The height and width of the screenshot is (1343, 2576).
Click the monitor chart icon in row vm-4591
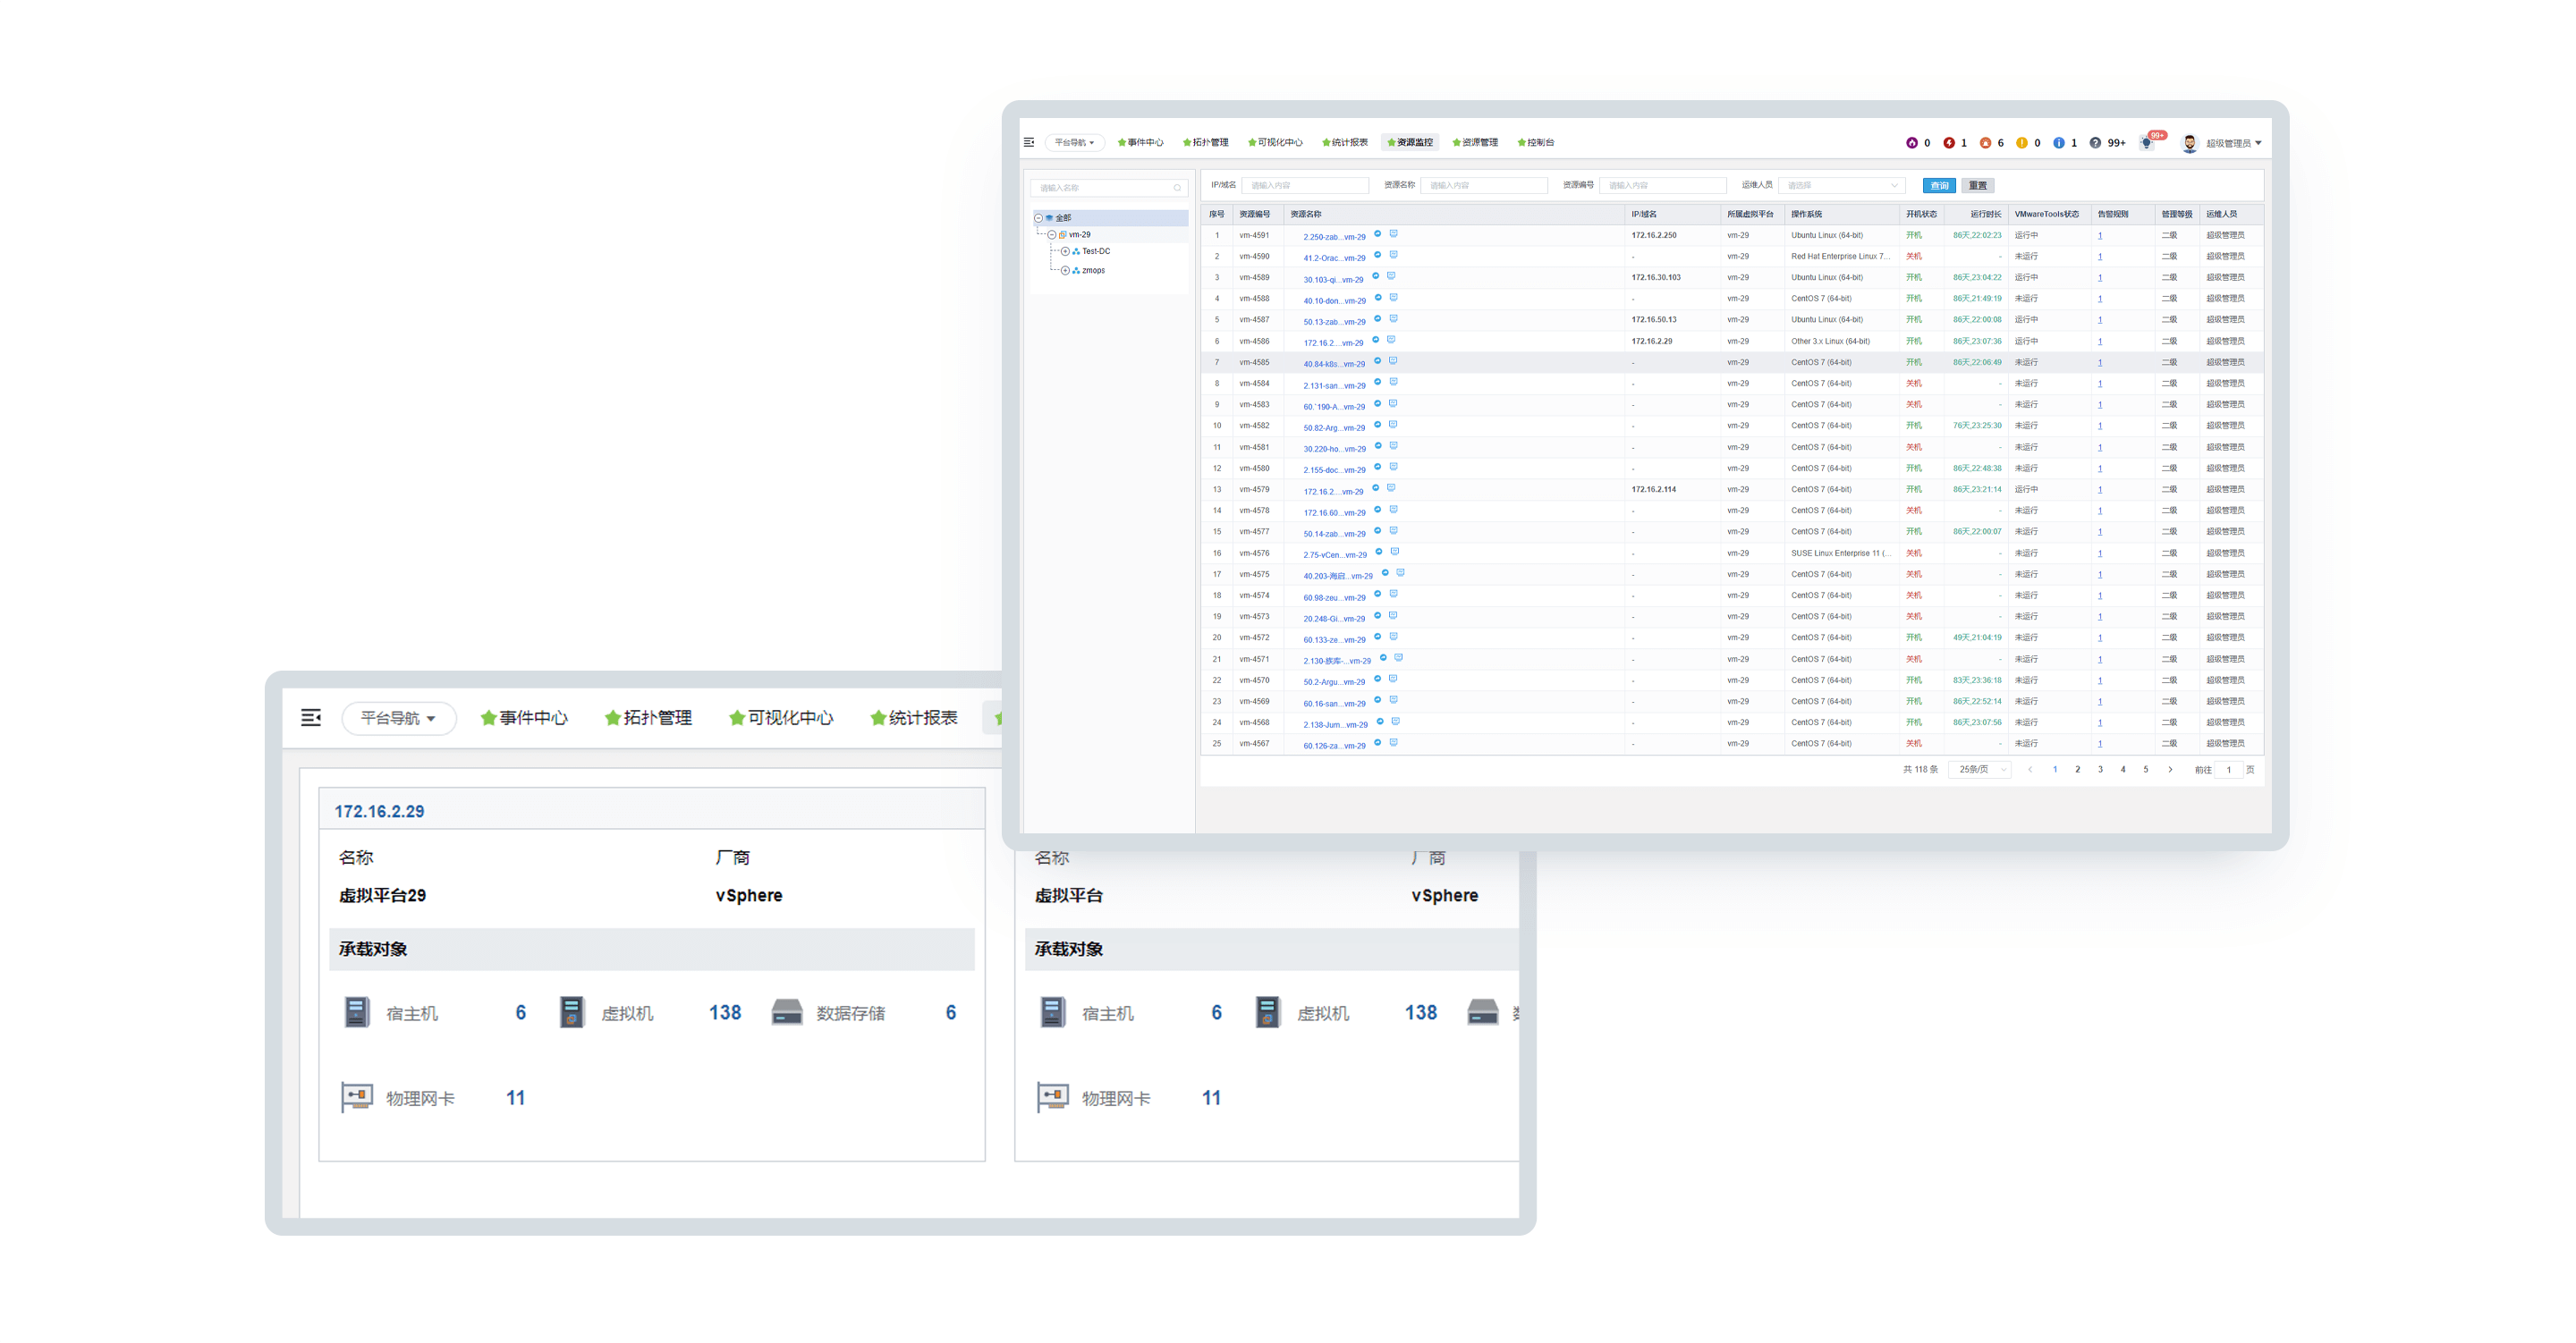pos(1393,234)
